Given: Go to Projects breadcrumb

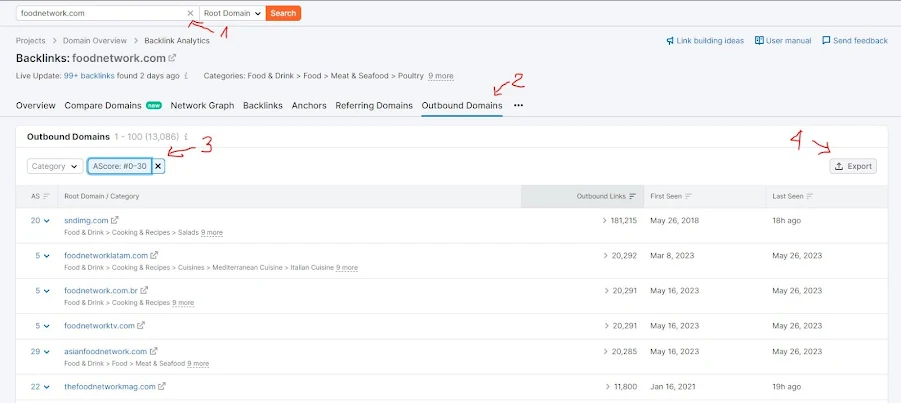Looking at the screenshot, I should tap(30, 41).
